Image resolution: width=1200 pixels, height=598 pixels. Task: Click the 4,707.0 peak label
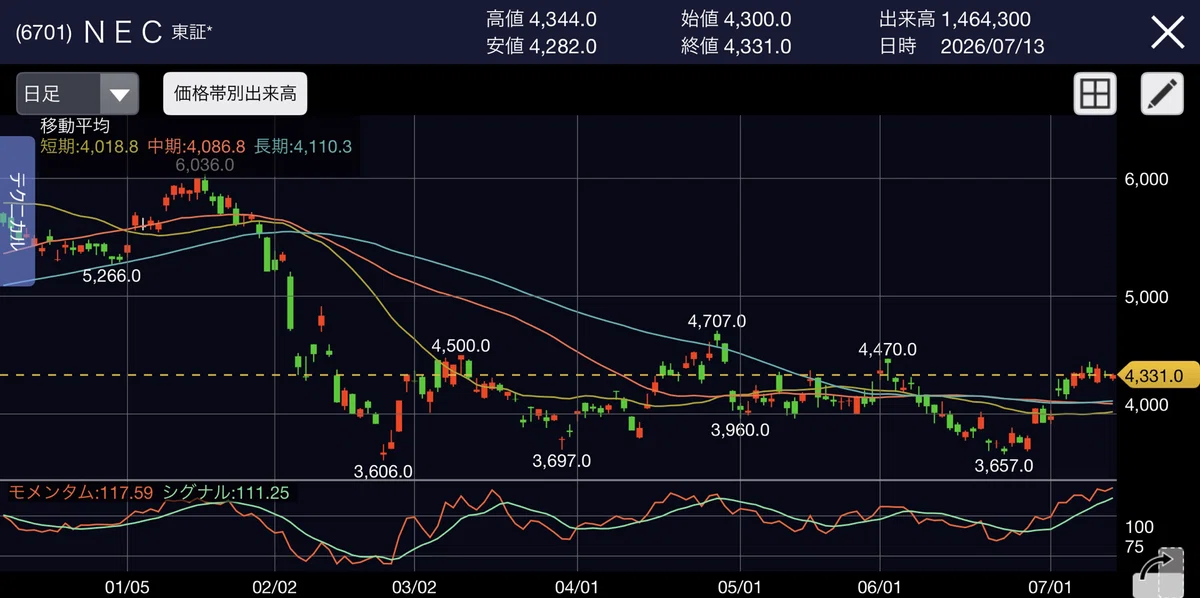click(x=717, y=321)
